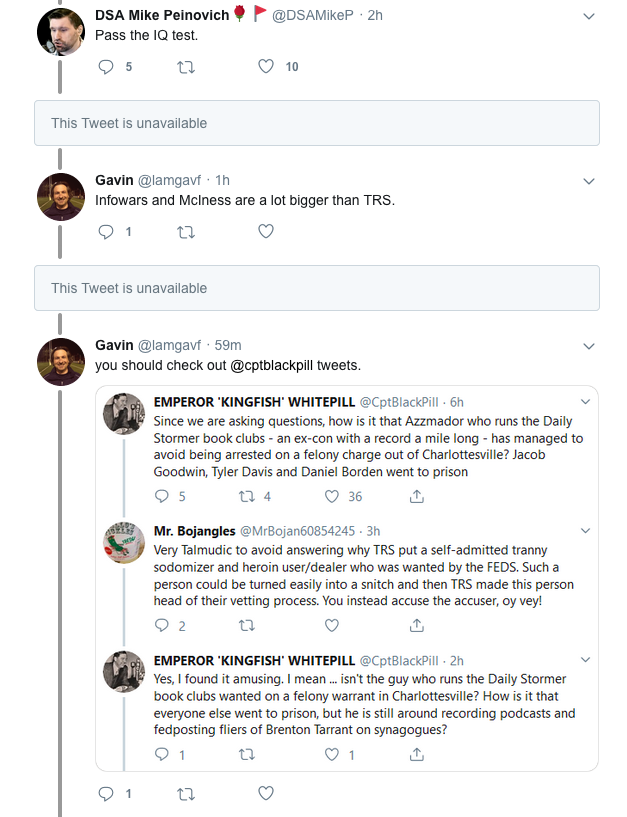Click the first "This Tweet is unavailable" box
Screen dimensions: 627x817
pyautogui.click(x=316, y=123)
